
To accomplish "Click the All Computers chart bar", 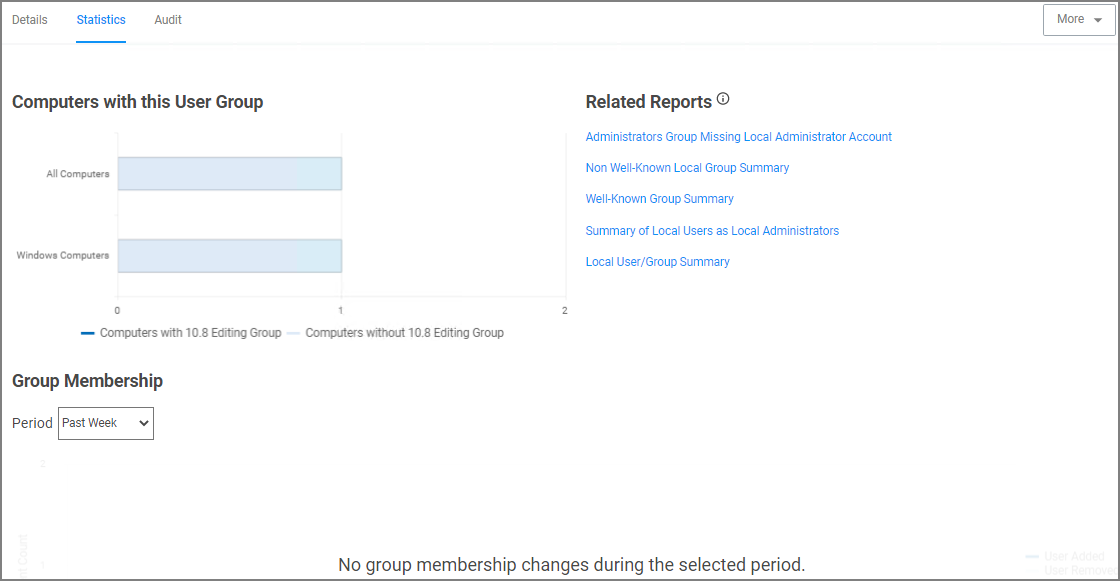I will point(229,174).
